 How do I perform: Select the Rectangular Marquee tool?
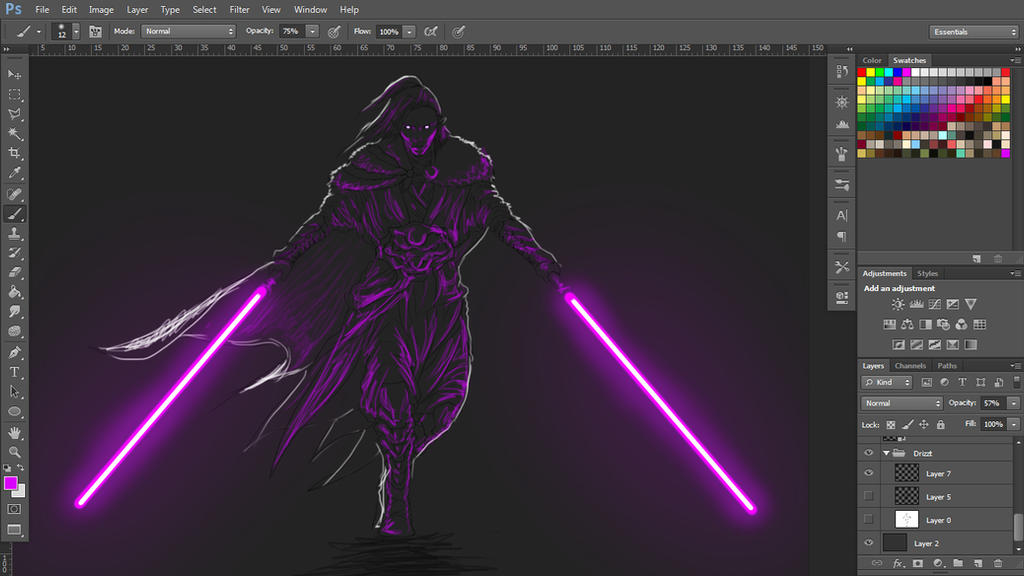click(14, 95)
